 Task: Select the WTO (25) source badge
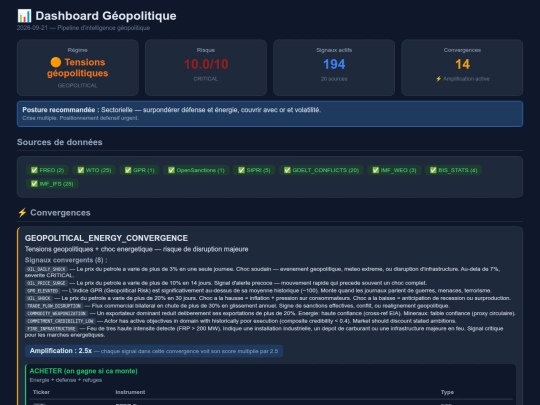pyautogui.click(x=94, y=170)
